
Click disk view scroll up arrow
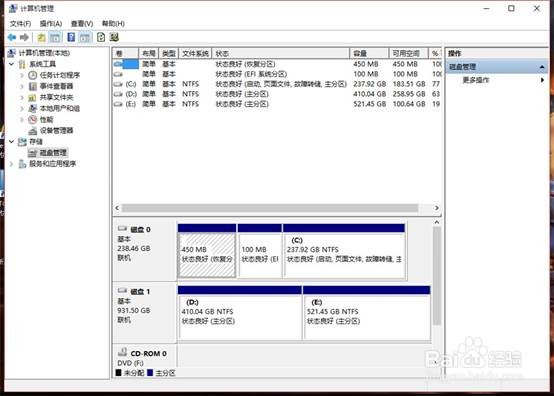point(437,223)
